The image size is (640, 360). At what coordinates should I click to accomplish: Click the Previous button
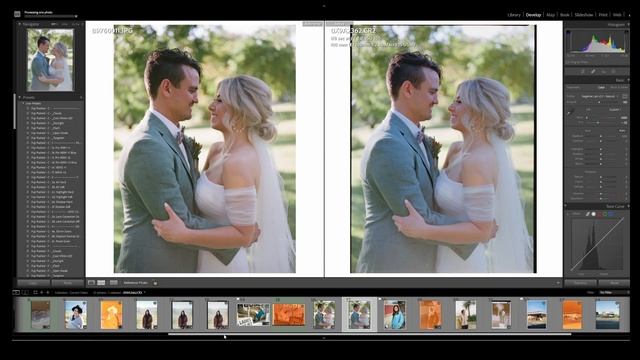pos(580,282)
